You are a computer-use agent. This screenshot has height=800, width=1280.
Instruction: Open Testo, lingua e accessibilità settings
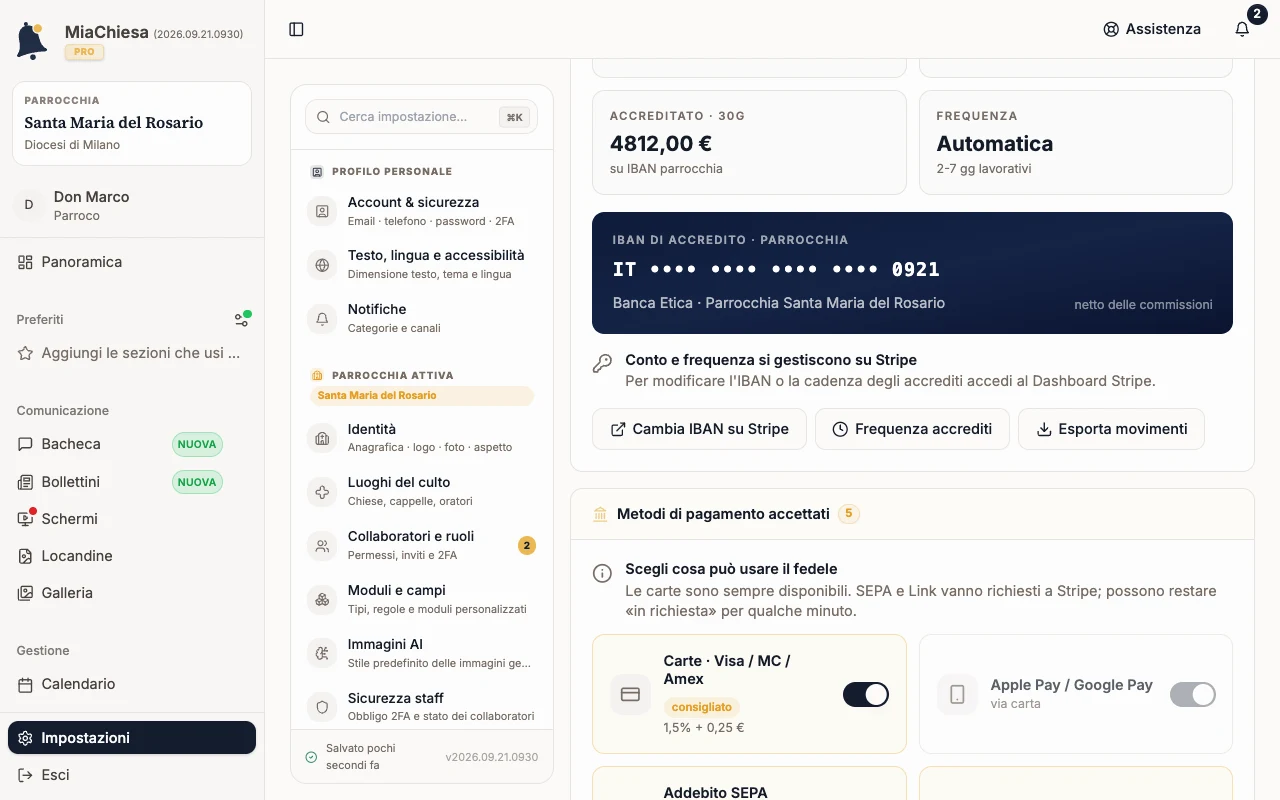pyautogui.click(x=422, y=265)
